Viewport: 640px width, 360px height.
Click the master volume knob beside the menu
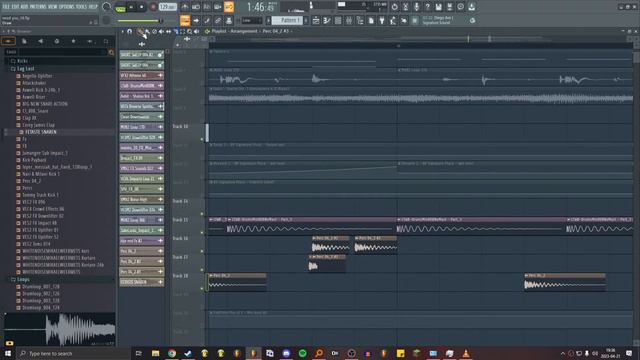click(x=106, y=7)
